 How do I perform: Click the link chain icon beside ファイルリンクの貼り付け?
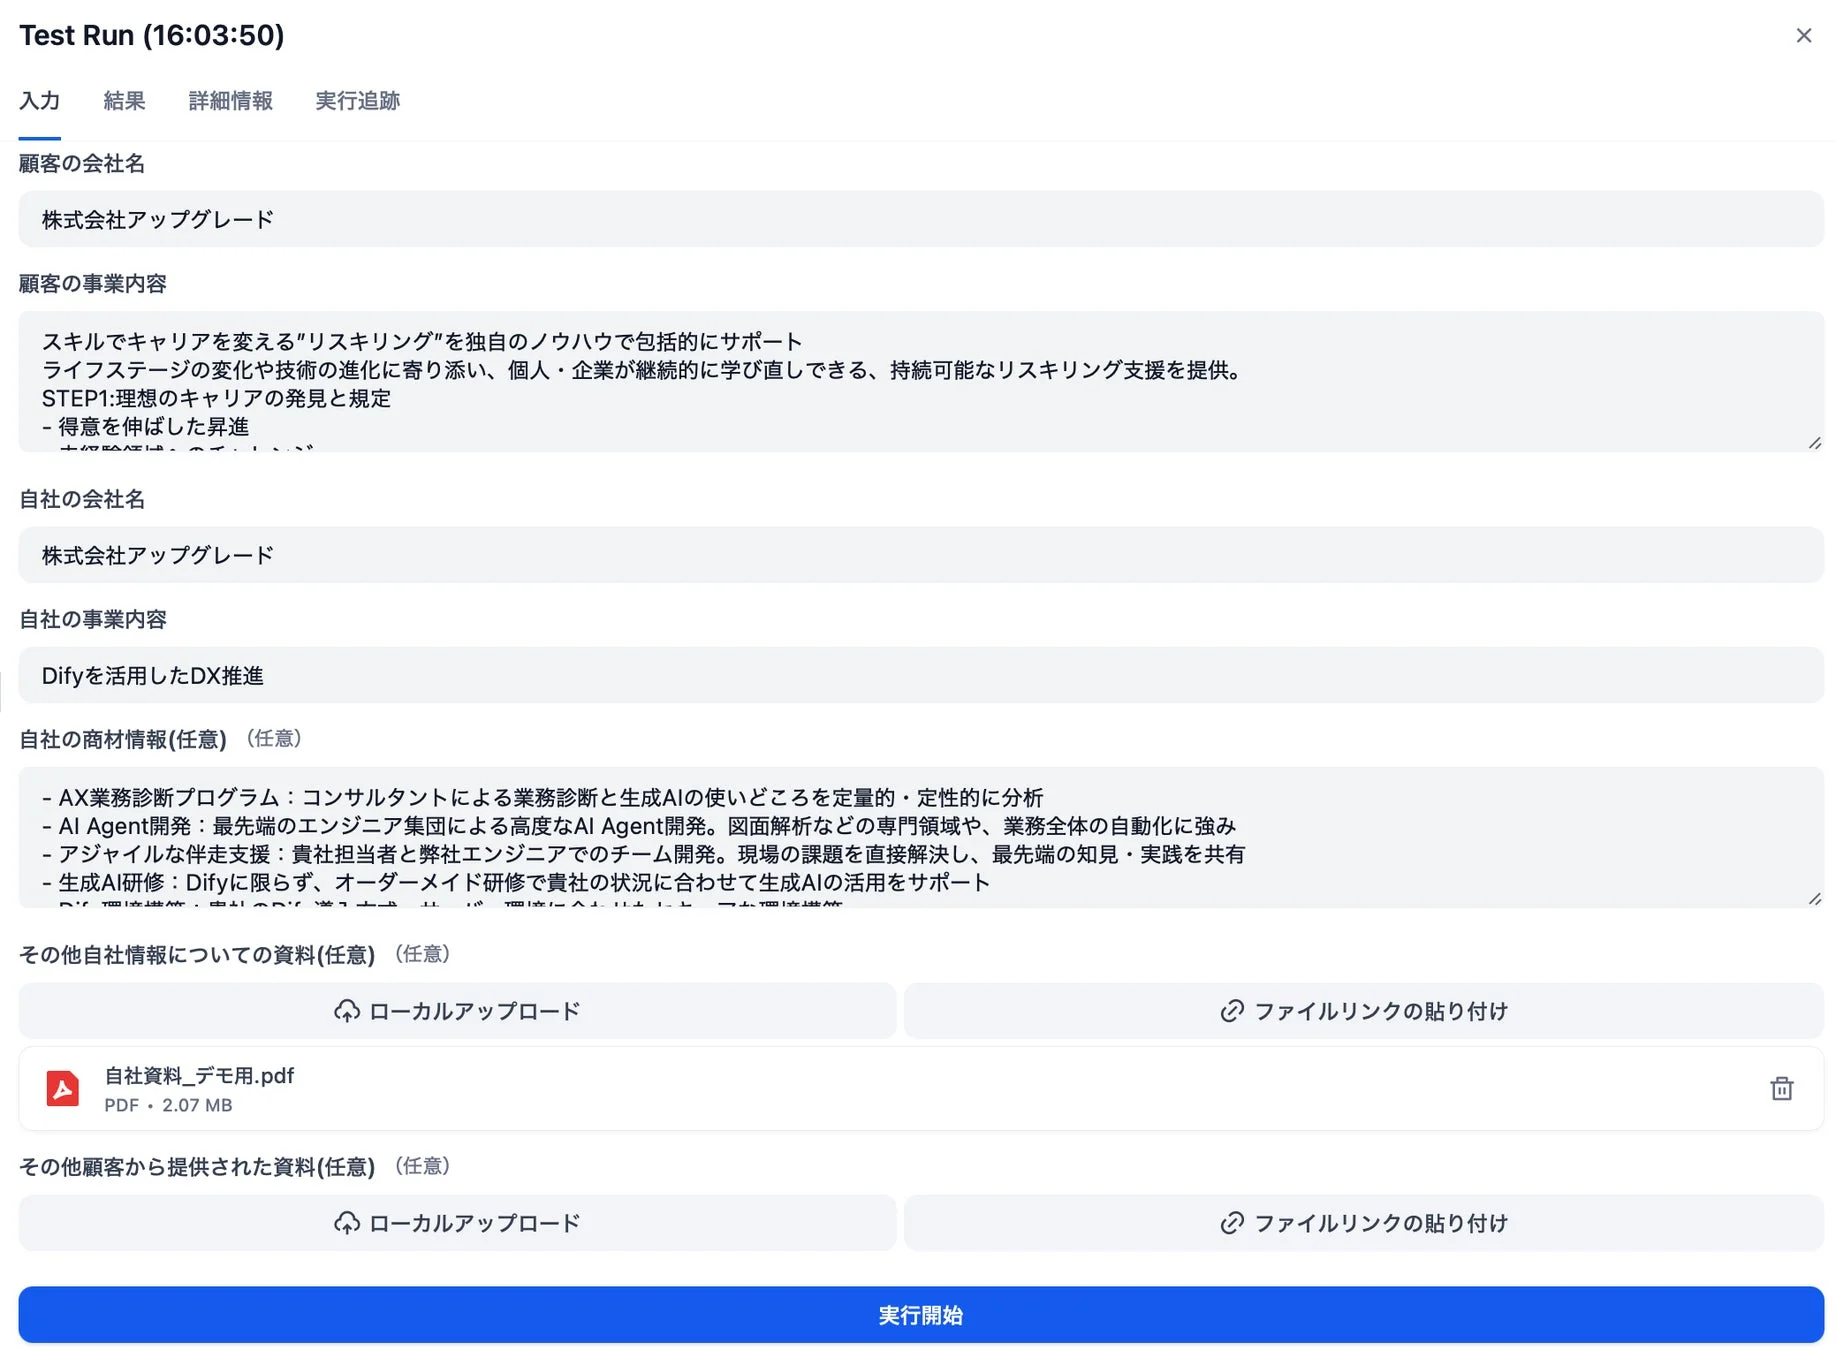click(x=1231, y=1011)
